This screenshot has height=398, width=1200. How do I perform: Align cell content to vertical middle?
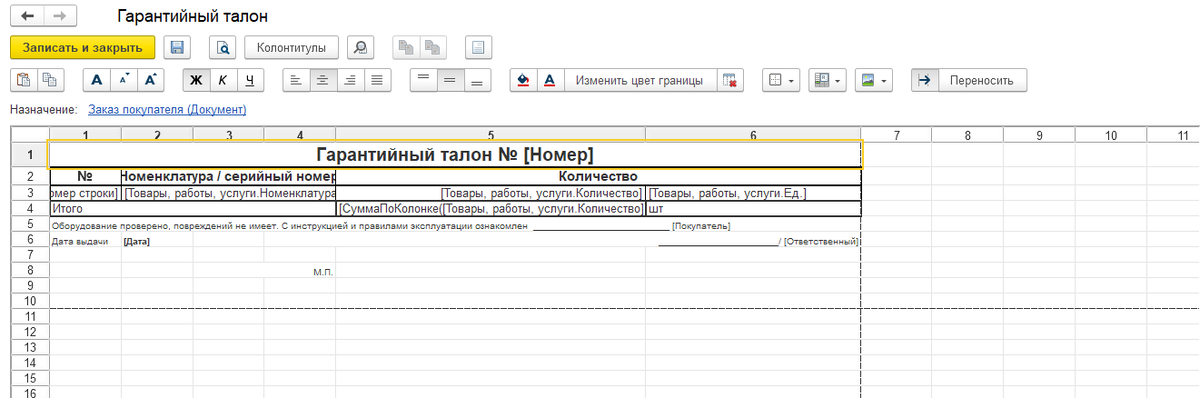(x=450, y=80)
